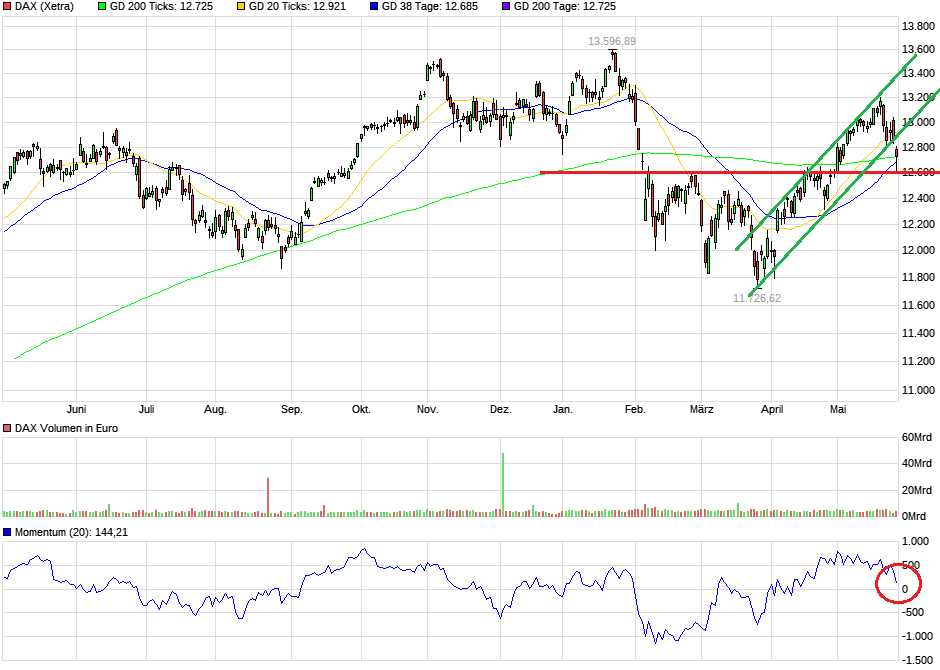Screen dimensions: 940x670
Task: Click the -1.000 momentum axis value
Action: tap(918, 636)
